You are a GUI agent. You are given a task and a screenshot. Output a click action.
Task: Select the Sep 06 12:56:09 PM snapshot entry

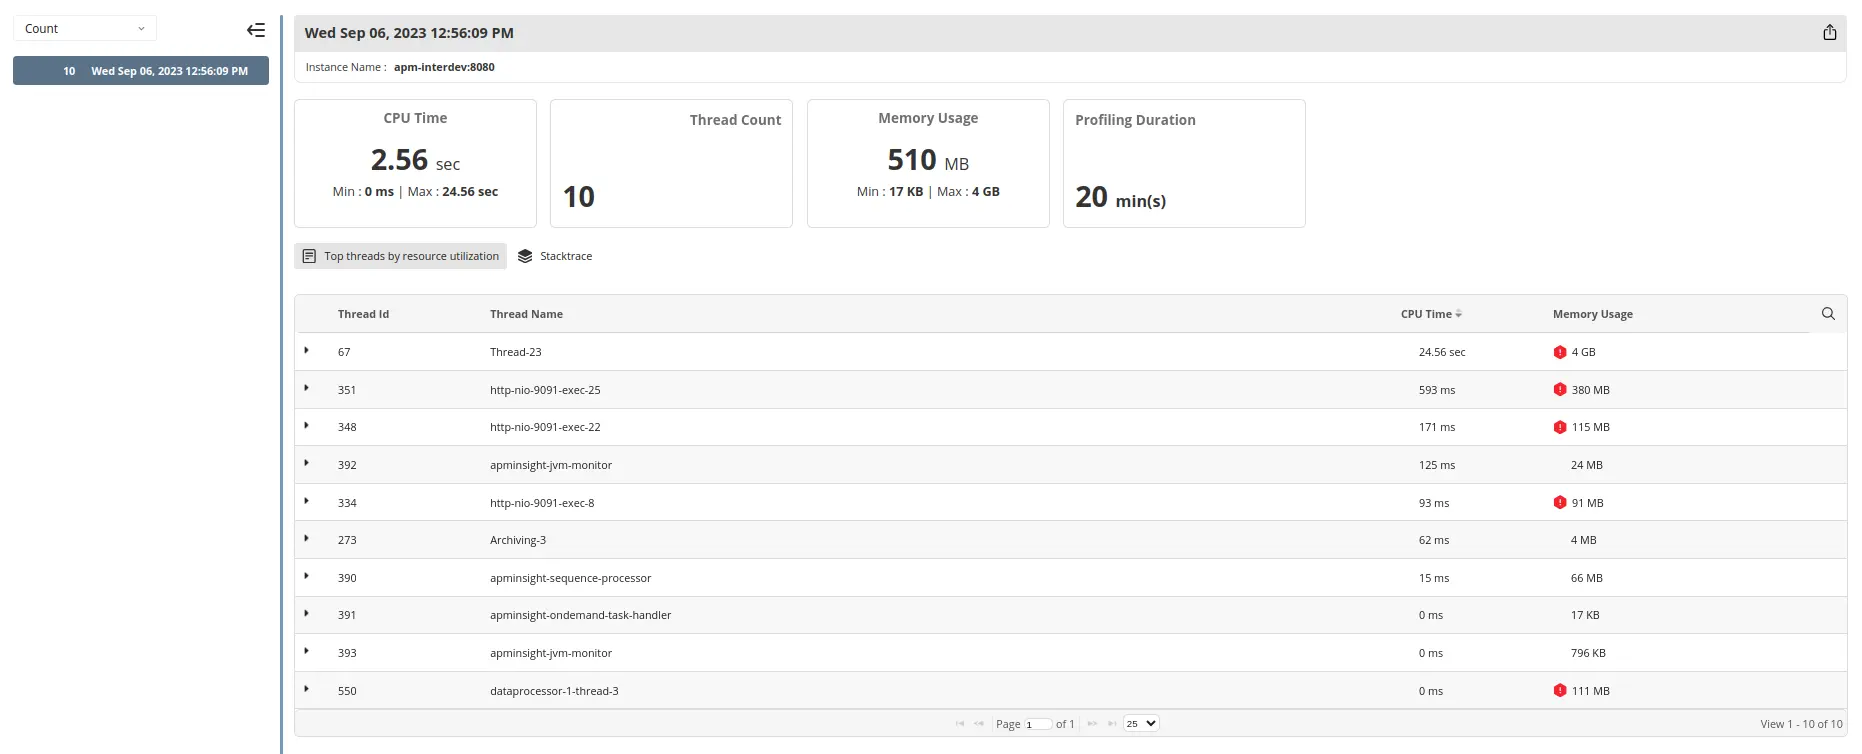[141, 71]
